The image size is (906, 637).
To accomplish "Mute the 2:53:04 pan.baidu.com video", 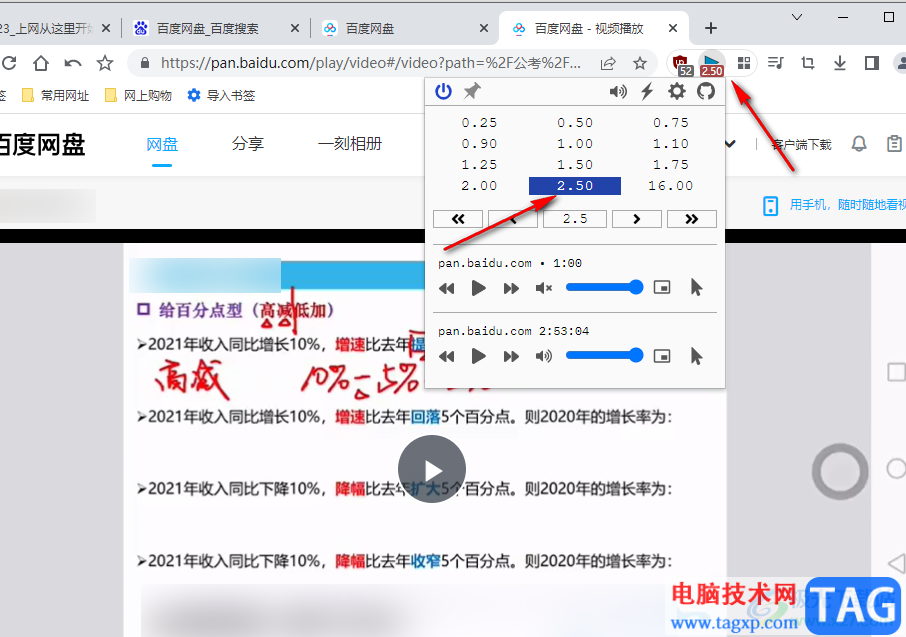I will [543, 356].
